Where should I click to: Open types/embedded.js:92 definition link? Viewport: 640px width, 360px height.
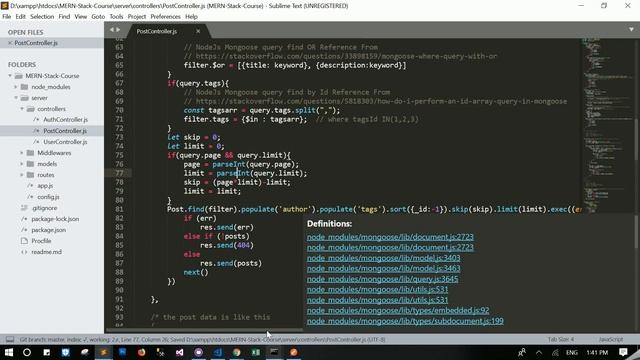398,311
